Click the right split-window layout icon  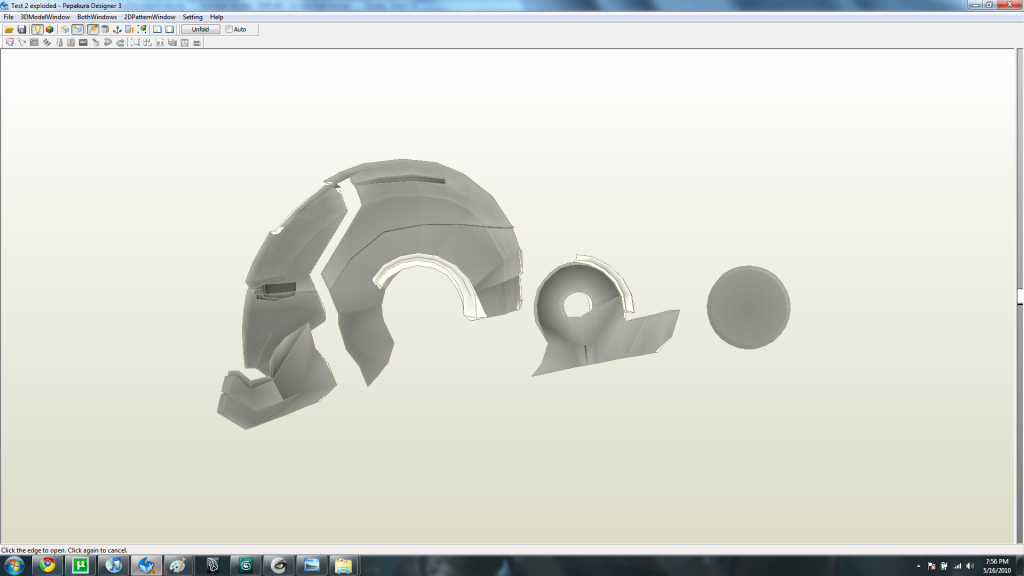click(170, 29)
